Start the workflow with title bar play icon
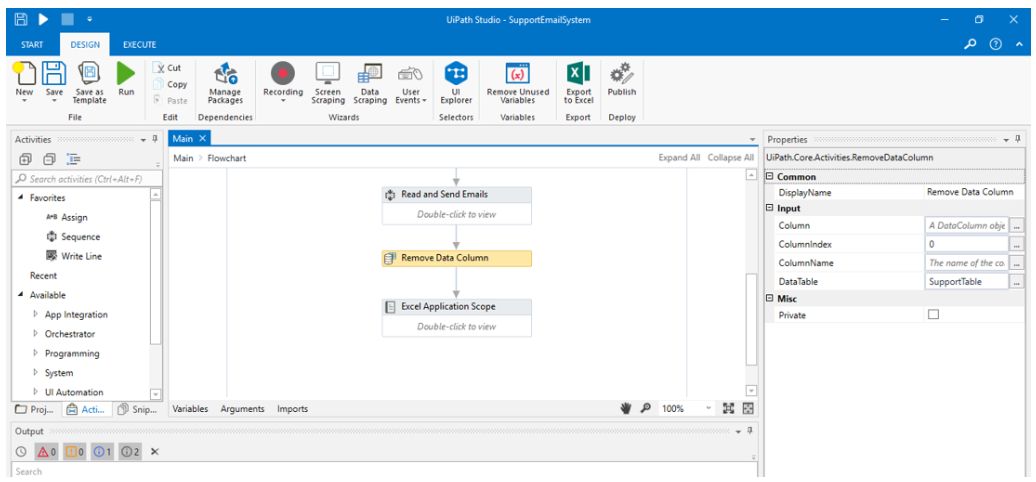This screenshot has width=1036, height=482. 44,20
